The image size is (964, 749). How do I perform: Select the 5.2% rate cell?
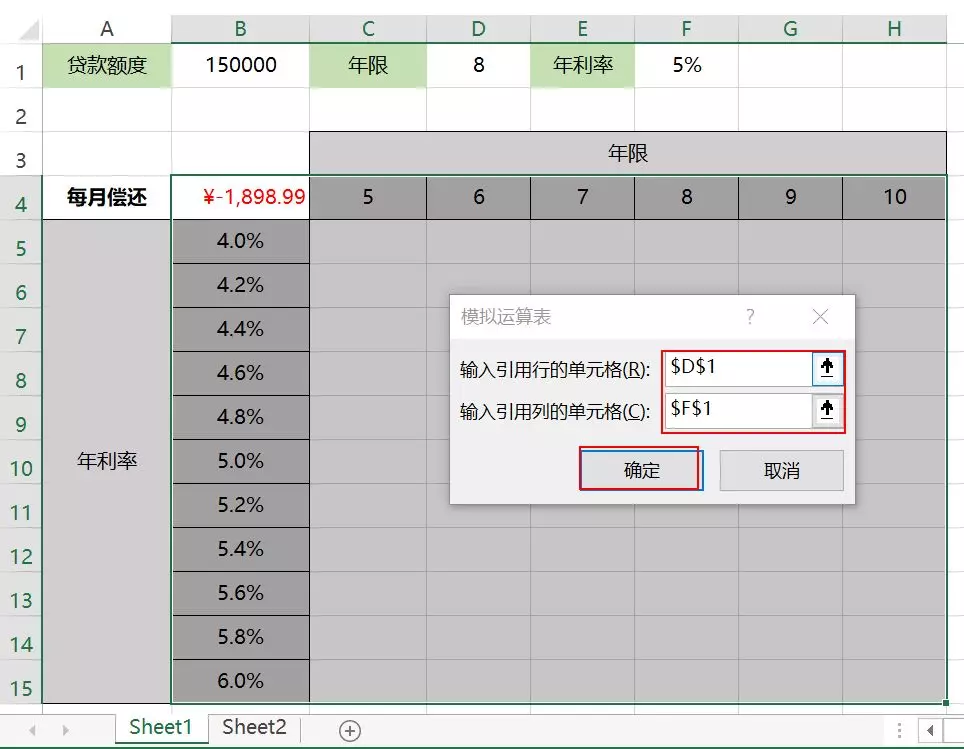point(240,505)
